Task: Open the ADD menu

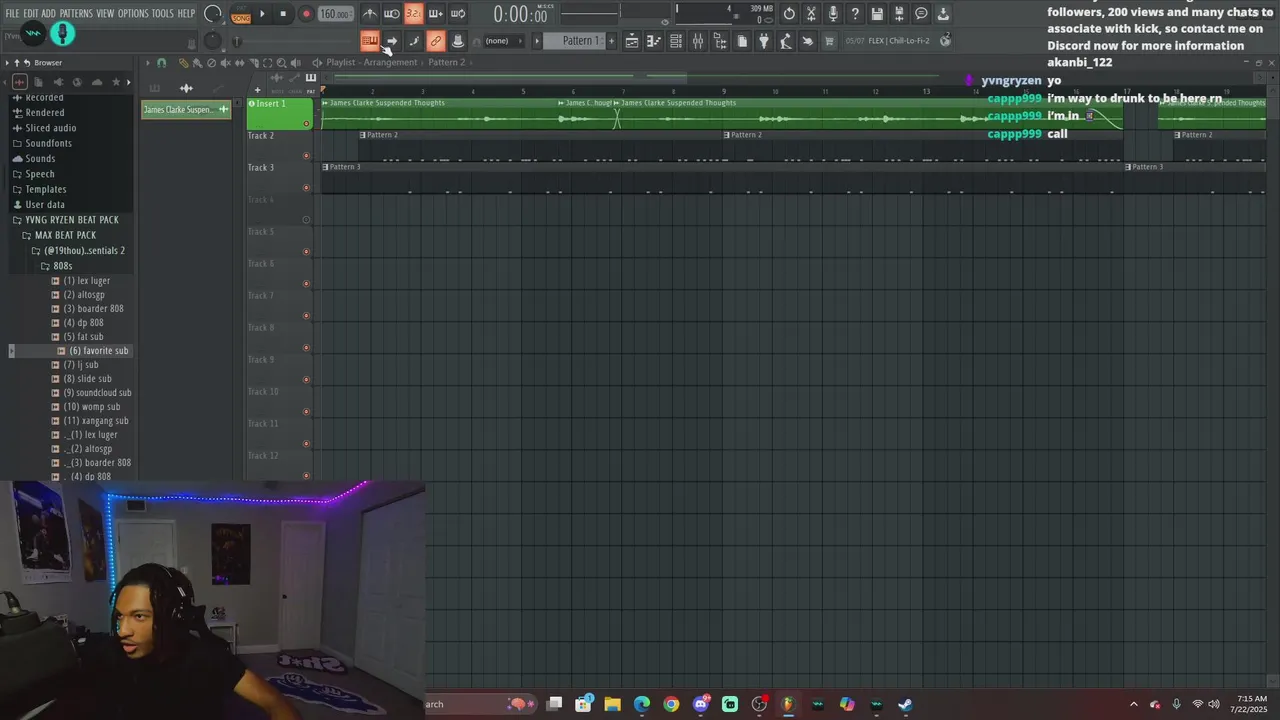Action: pos(48,14)
